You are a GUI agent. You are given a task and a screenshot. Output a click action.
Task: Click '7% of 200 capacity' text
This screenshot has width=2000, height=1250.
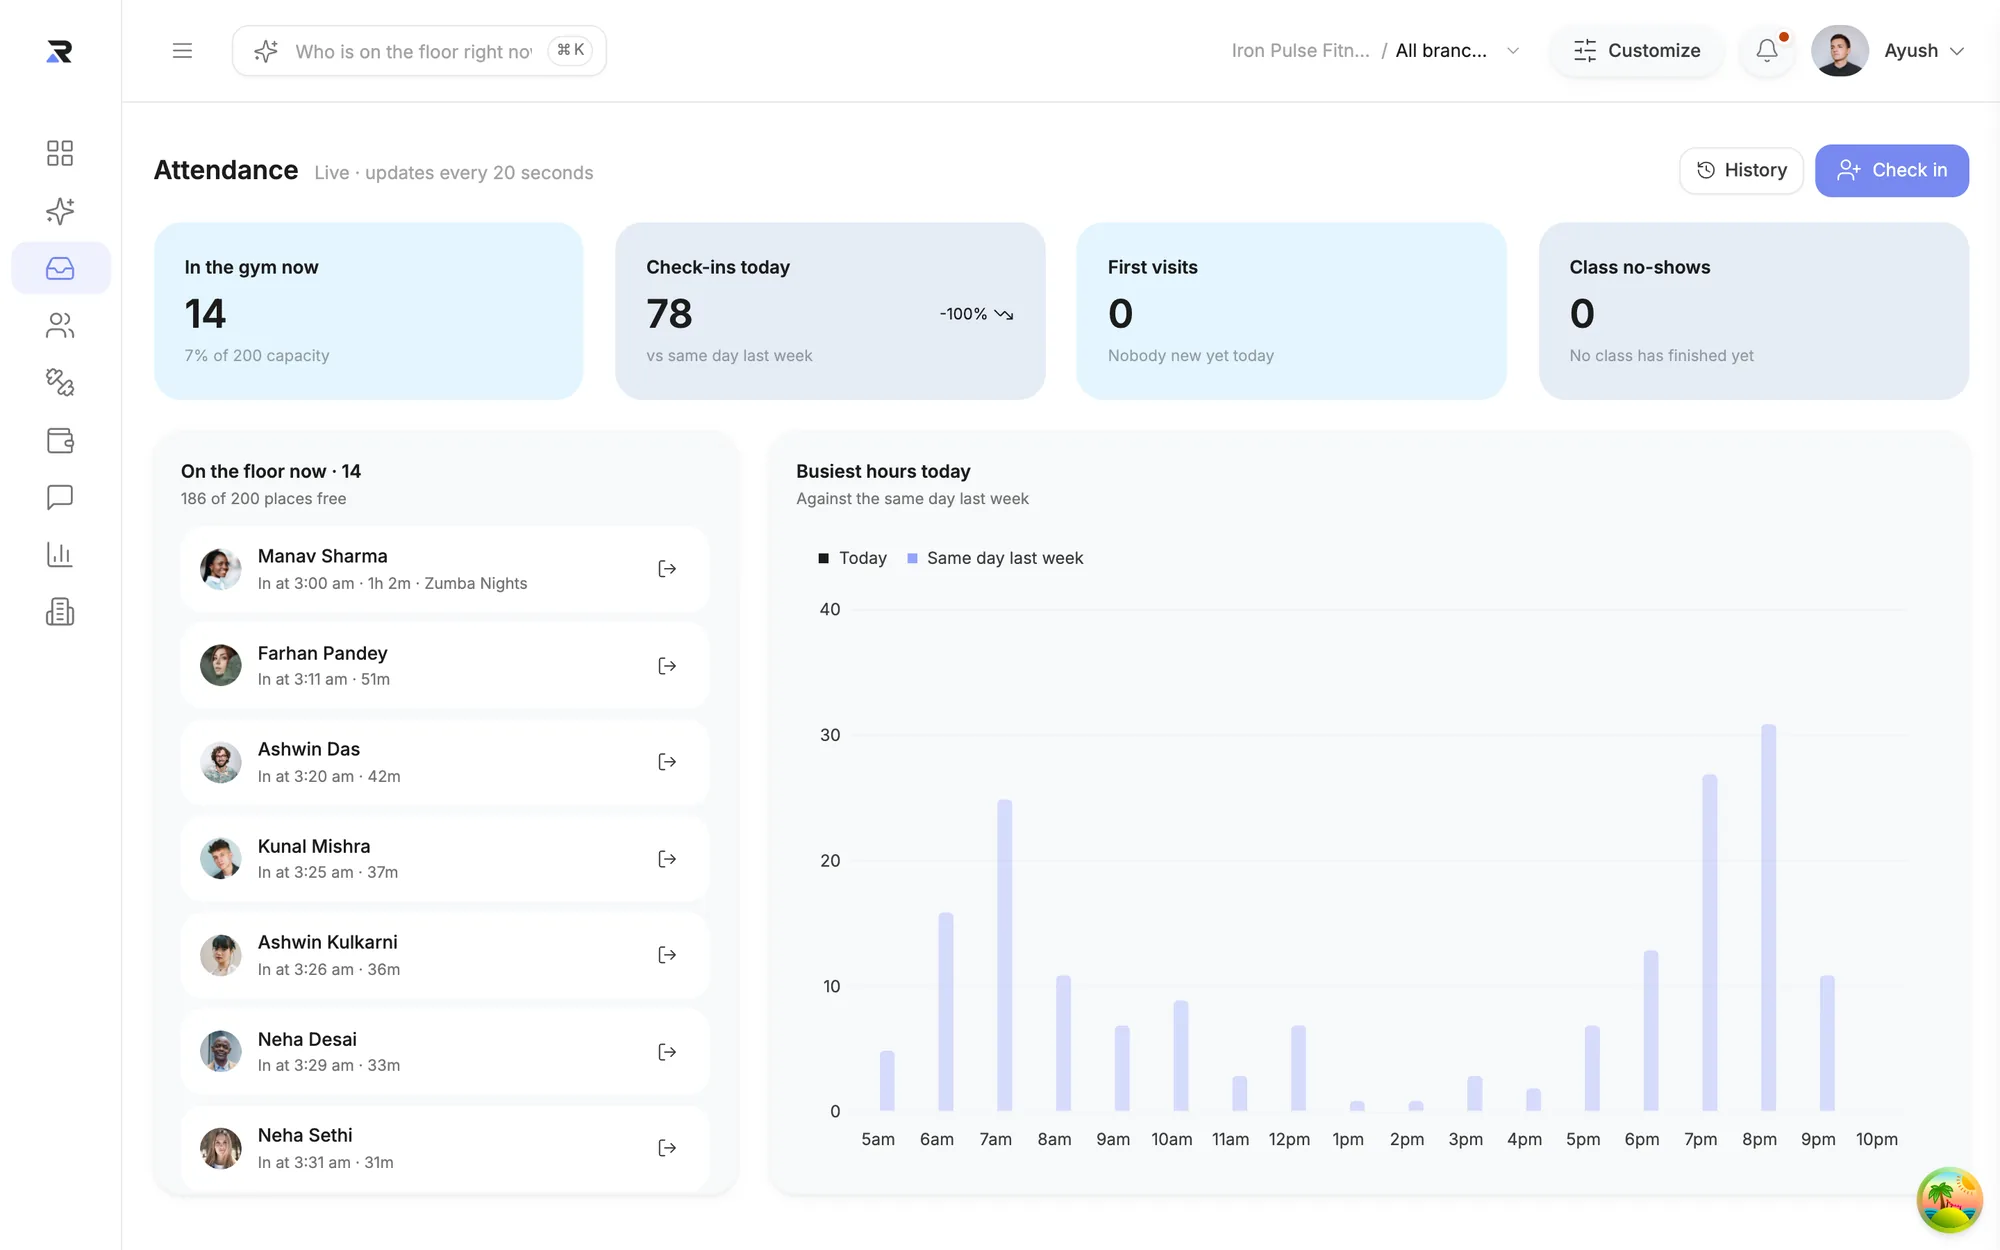click(256, 355)
